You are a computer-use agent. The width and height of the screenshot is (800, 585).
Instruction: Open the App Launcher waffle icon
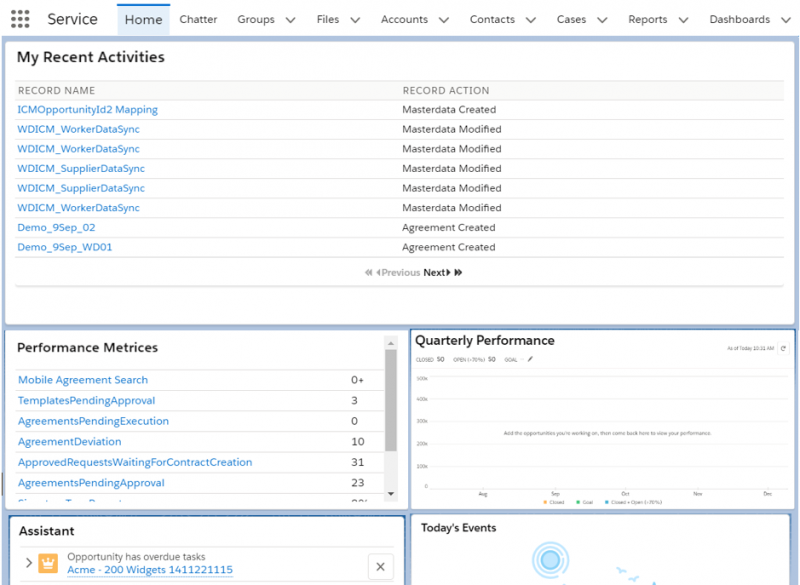19,19
